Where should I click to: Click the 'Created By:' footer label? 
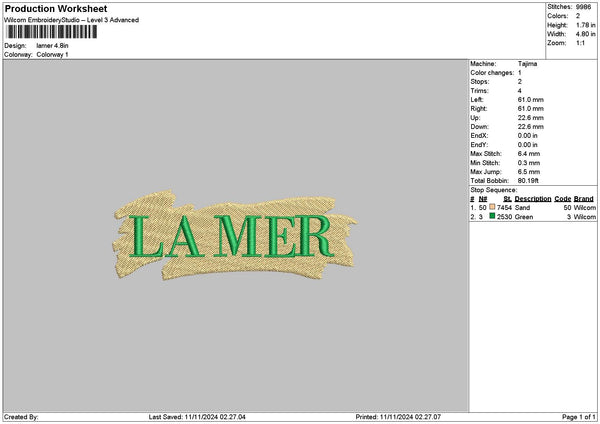(21, 417)
